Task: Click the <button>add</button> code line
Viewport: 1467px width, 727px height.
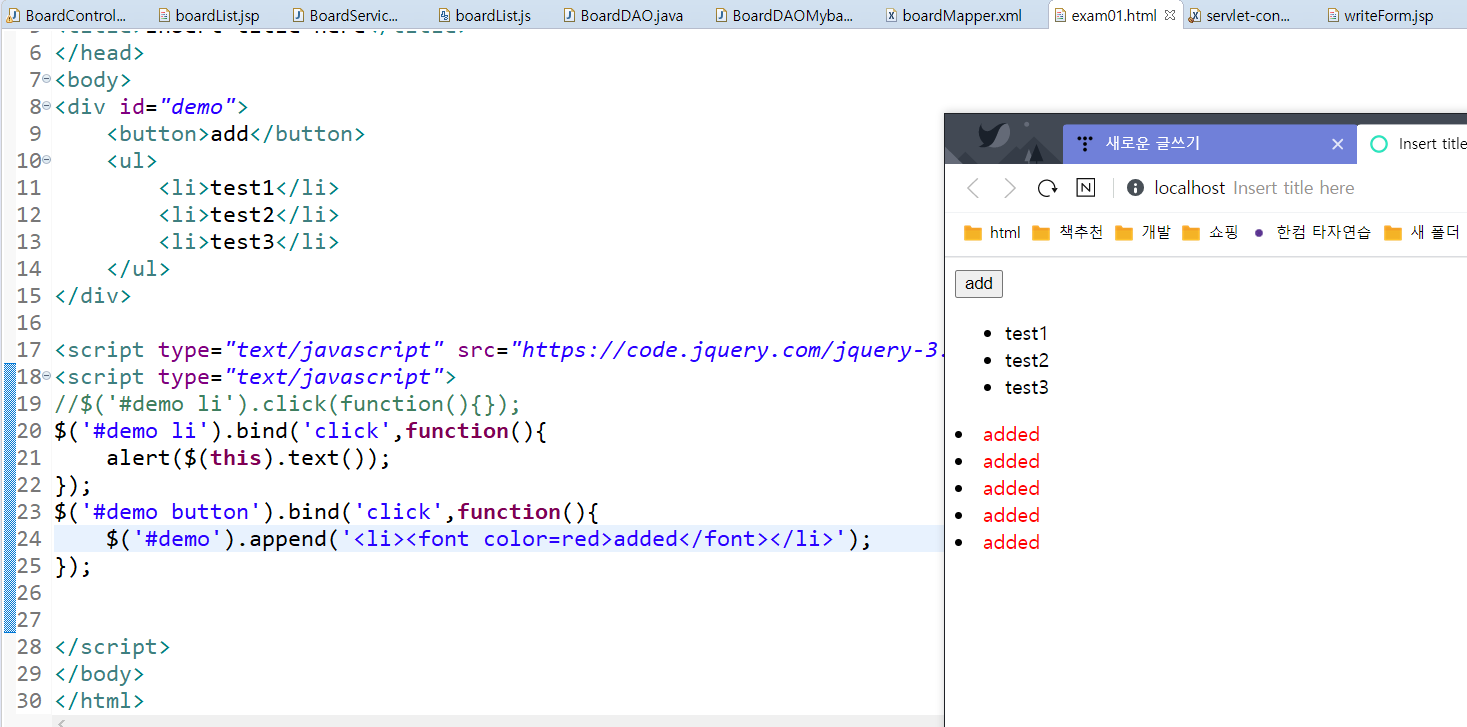Action: (x=236, y=134)
